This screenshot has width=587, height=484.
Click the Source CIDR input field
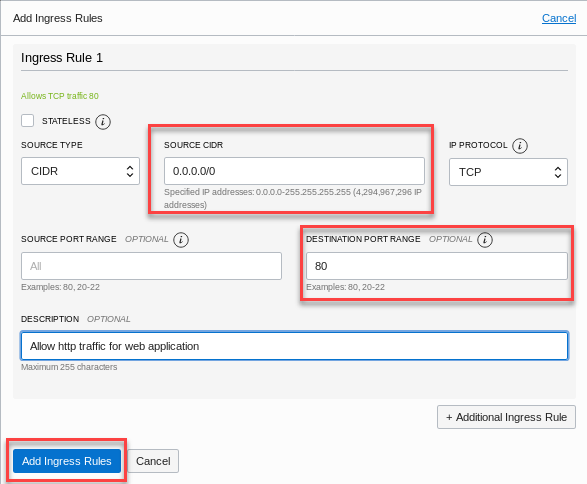pyautogui.click(x=294, y=171)
